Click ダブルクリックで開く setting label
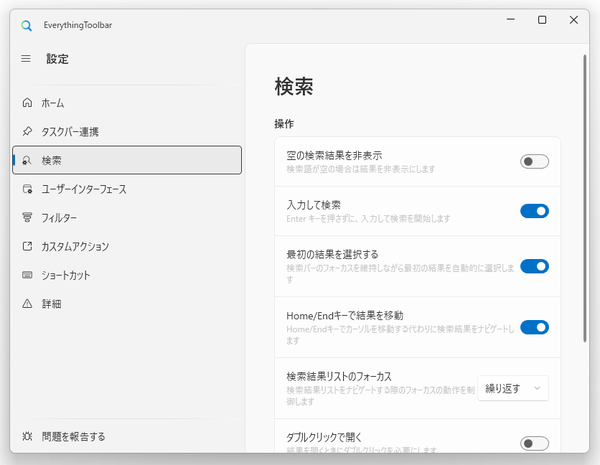This screenshot has height=465, width=600. coord(324,437)
